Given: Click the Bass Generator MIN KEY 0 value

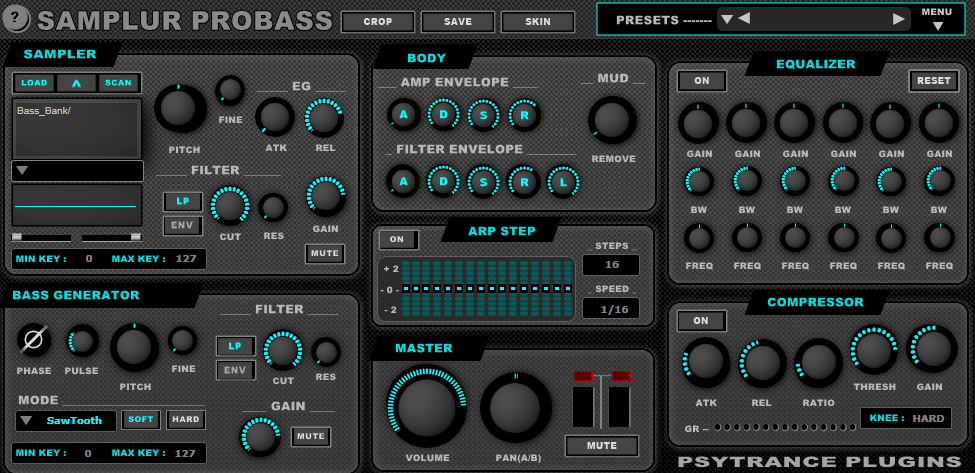Looking at the screenshot, I should (x=88, y=453).
